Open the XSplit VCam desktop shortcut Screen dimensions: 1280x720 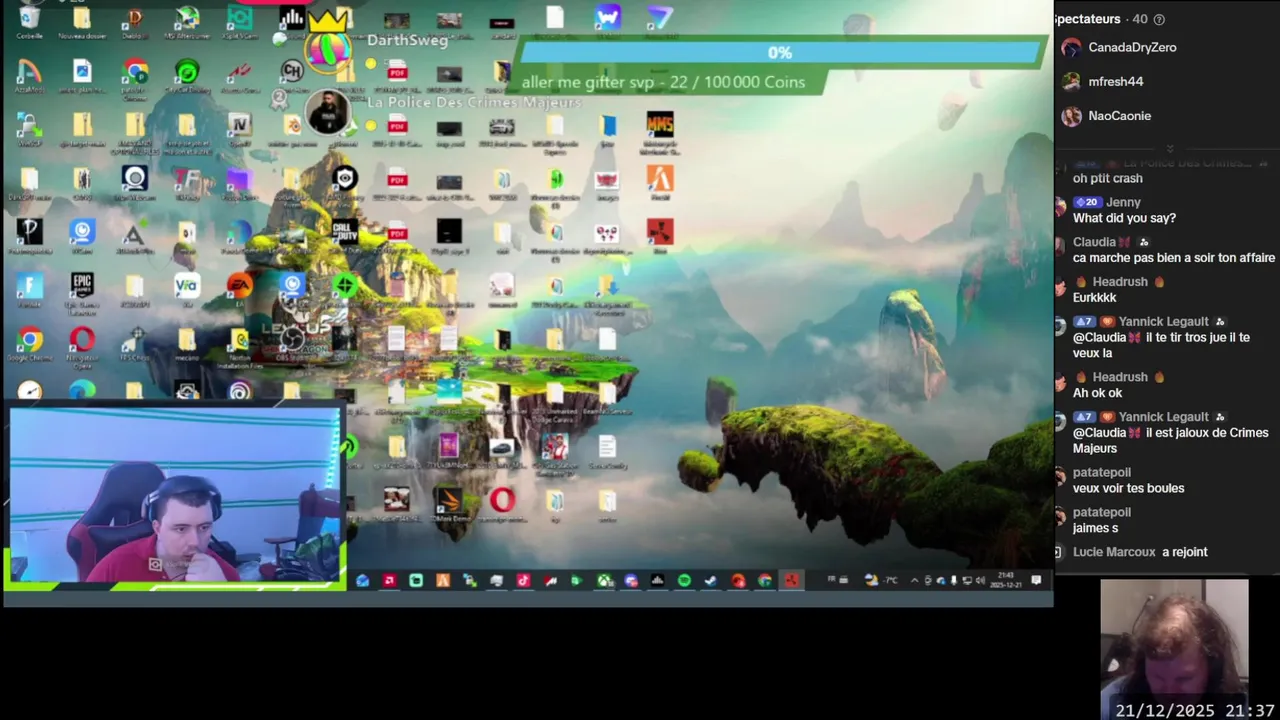coord(239,20)
